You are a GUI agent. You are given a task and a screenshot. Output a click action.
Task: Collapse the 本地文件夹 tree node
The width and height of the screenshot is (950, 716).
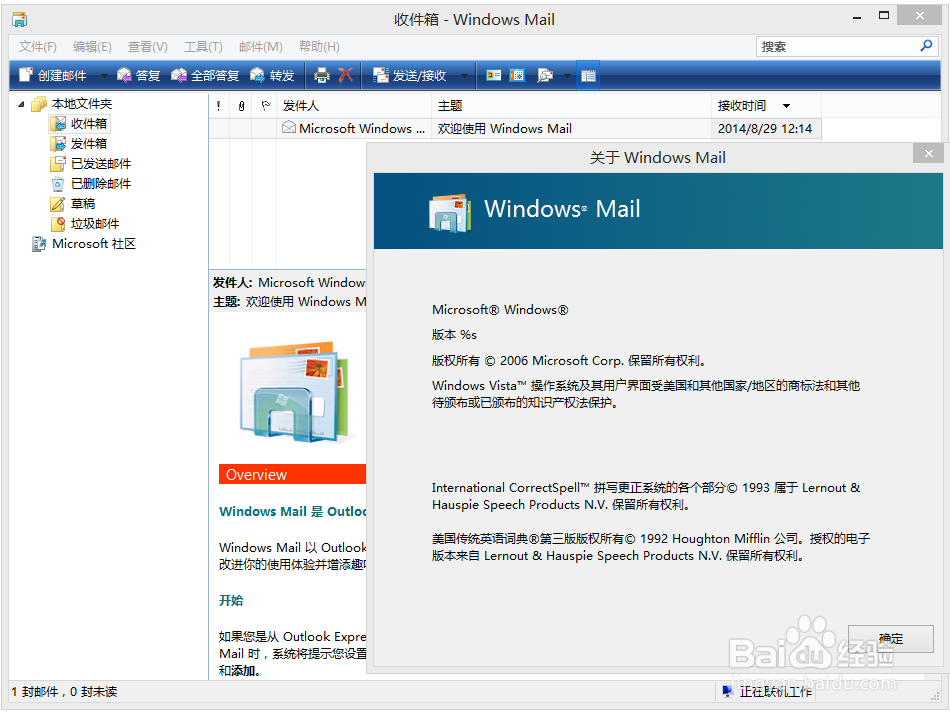click(x=21, y=104)
